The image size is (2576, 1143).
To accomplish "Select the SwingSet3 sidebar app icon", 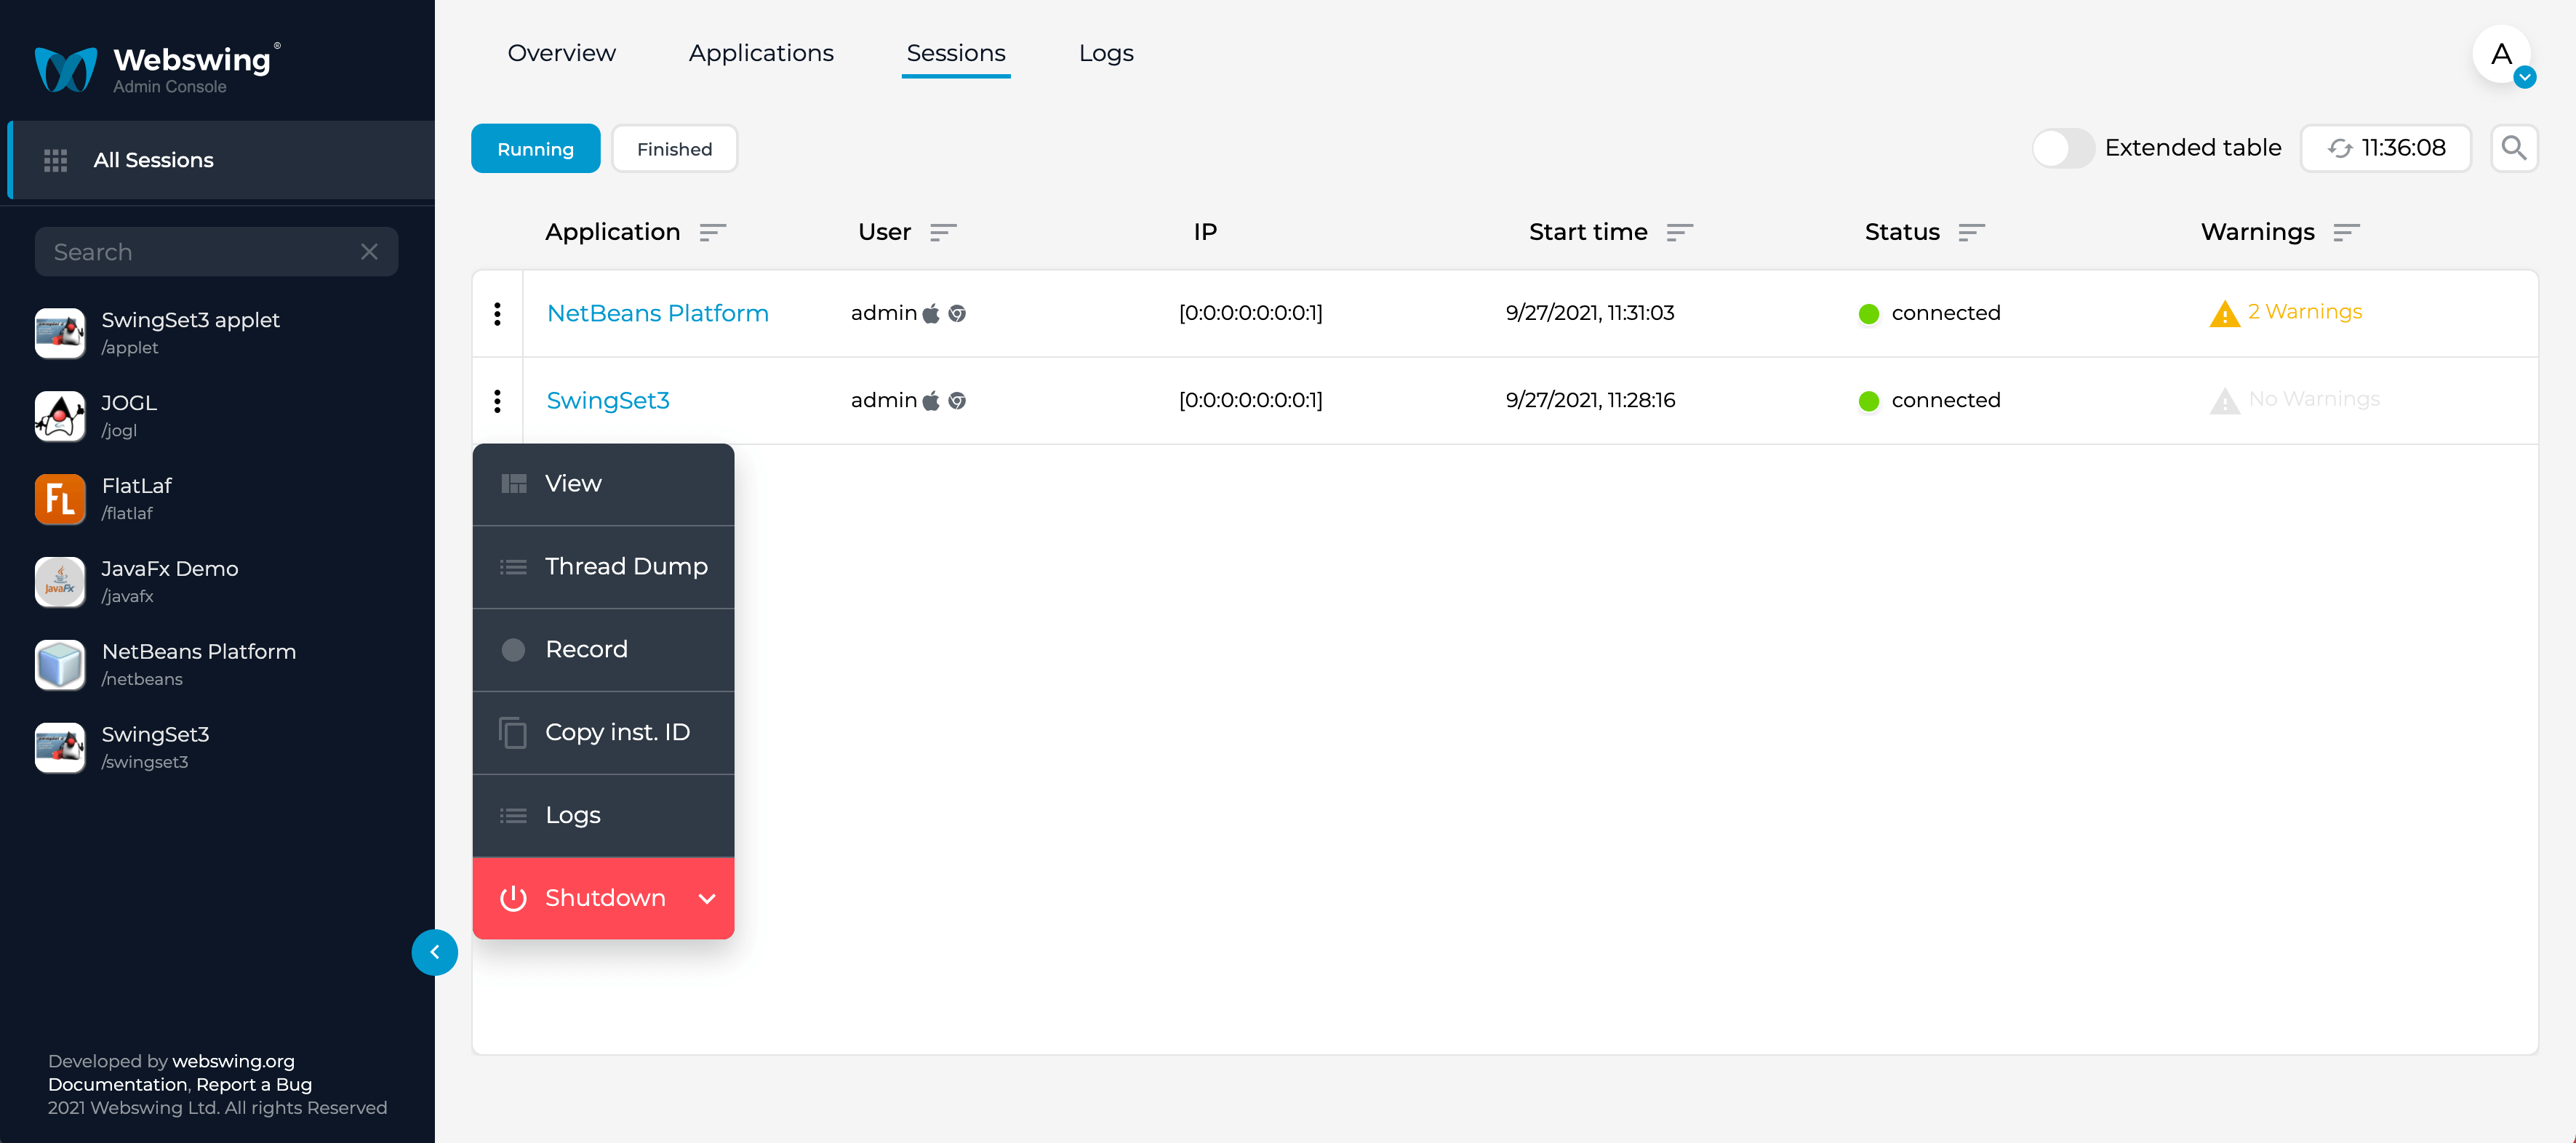I will tap(60, 748).
